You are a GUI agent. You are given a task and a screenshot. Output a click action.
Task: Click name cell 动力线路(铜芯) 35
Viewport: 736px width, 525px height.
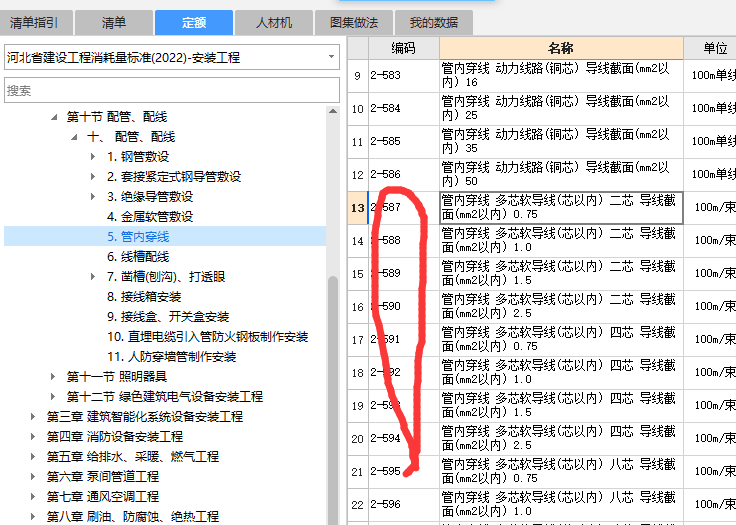pyautogui.click(x=561, y=141)
